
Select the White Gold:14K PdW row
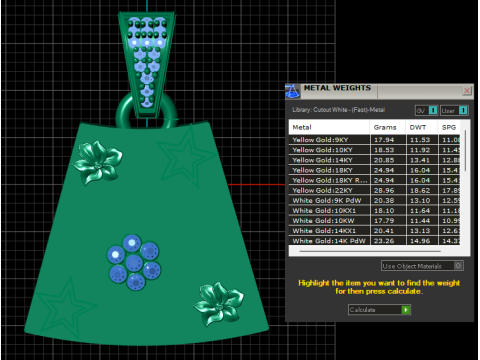[x=374, y=241]
